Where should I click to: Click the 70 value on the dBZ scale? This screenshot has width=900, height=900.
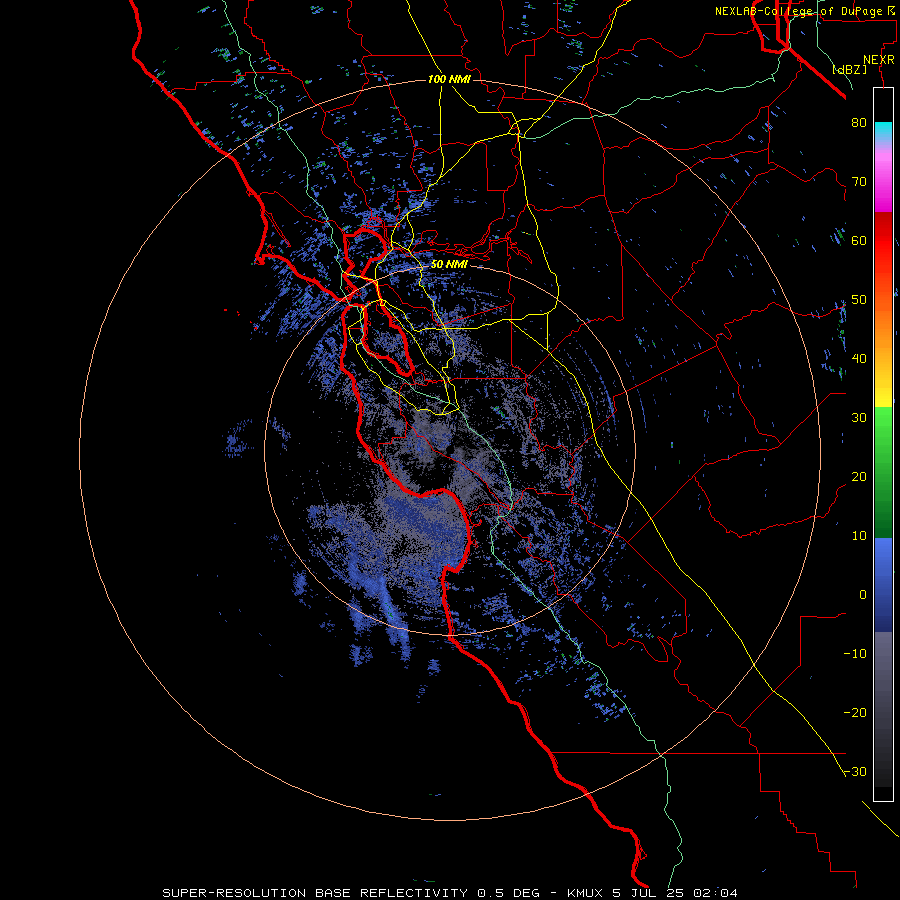[859, 182]
